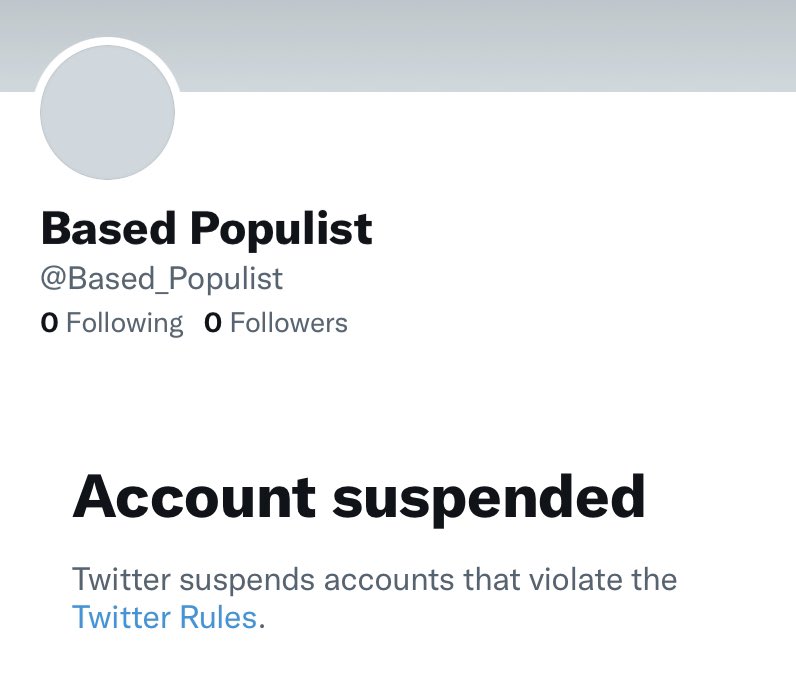This screenshot has height=691, width=796.
Task: Click the gray header banner area
Action: pos(480,45)
